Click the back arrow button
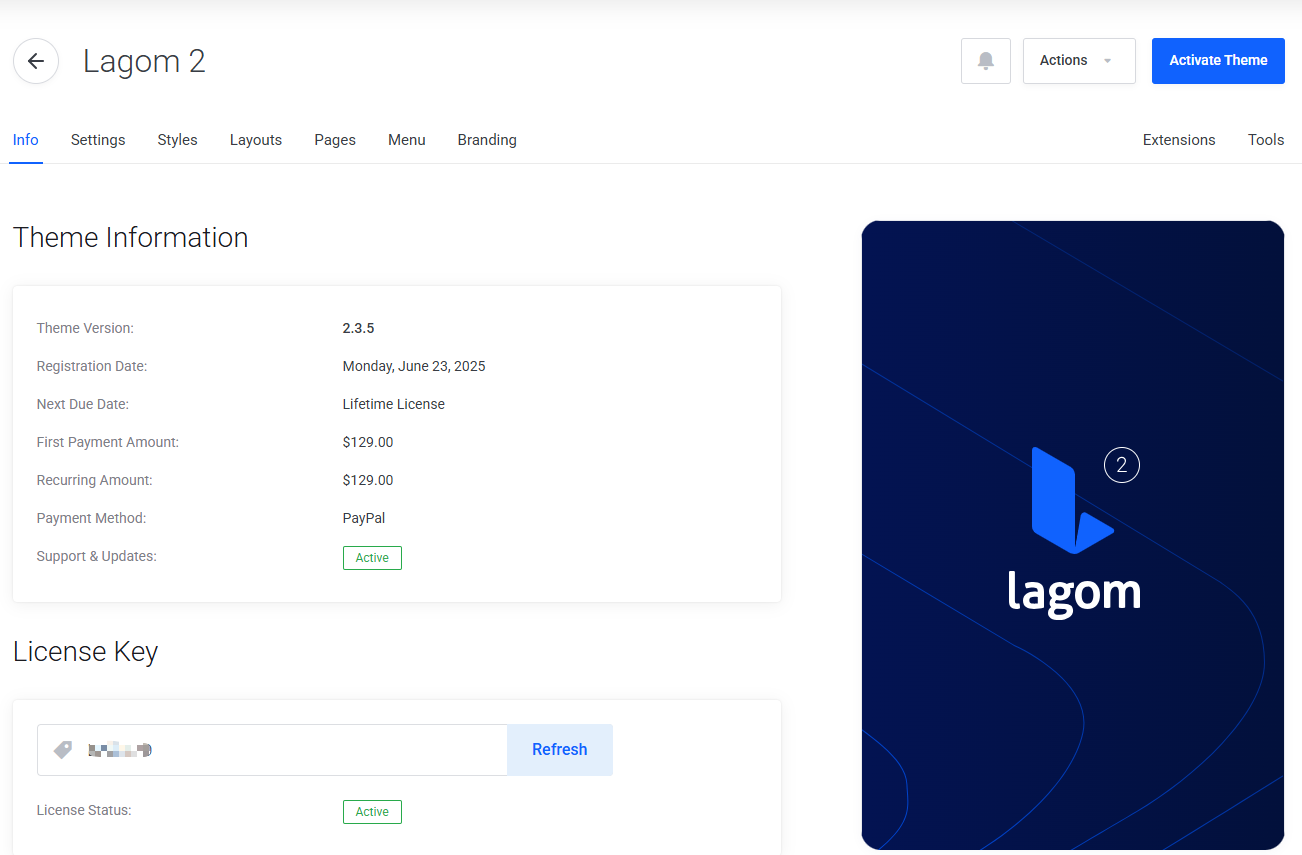 click(x=36, y=61)
